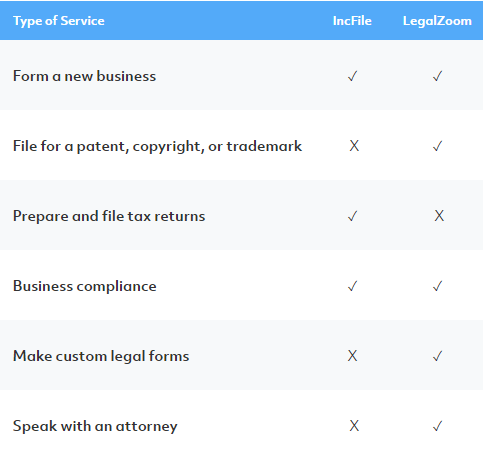Click LegalZoom checkmark for Business compliance
Screen dimensions: 483x459
point(437,286)
